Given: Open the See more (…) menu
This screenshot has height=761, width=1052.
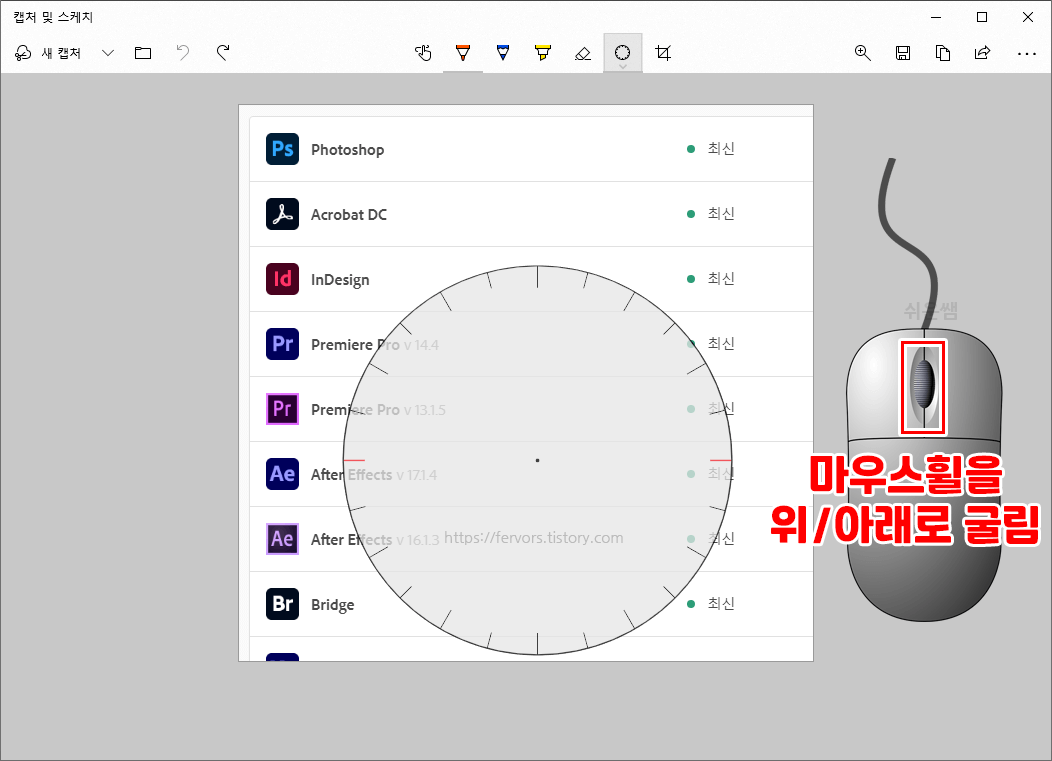Looking at the screenshot, I should 1027,54.
